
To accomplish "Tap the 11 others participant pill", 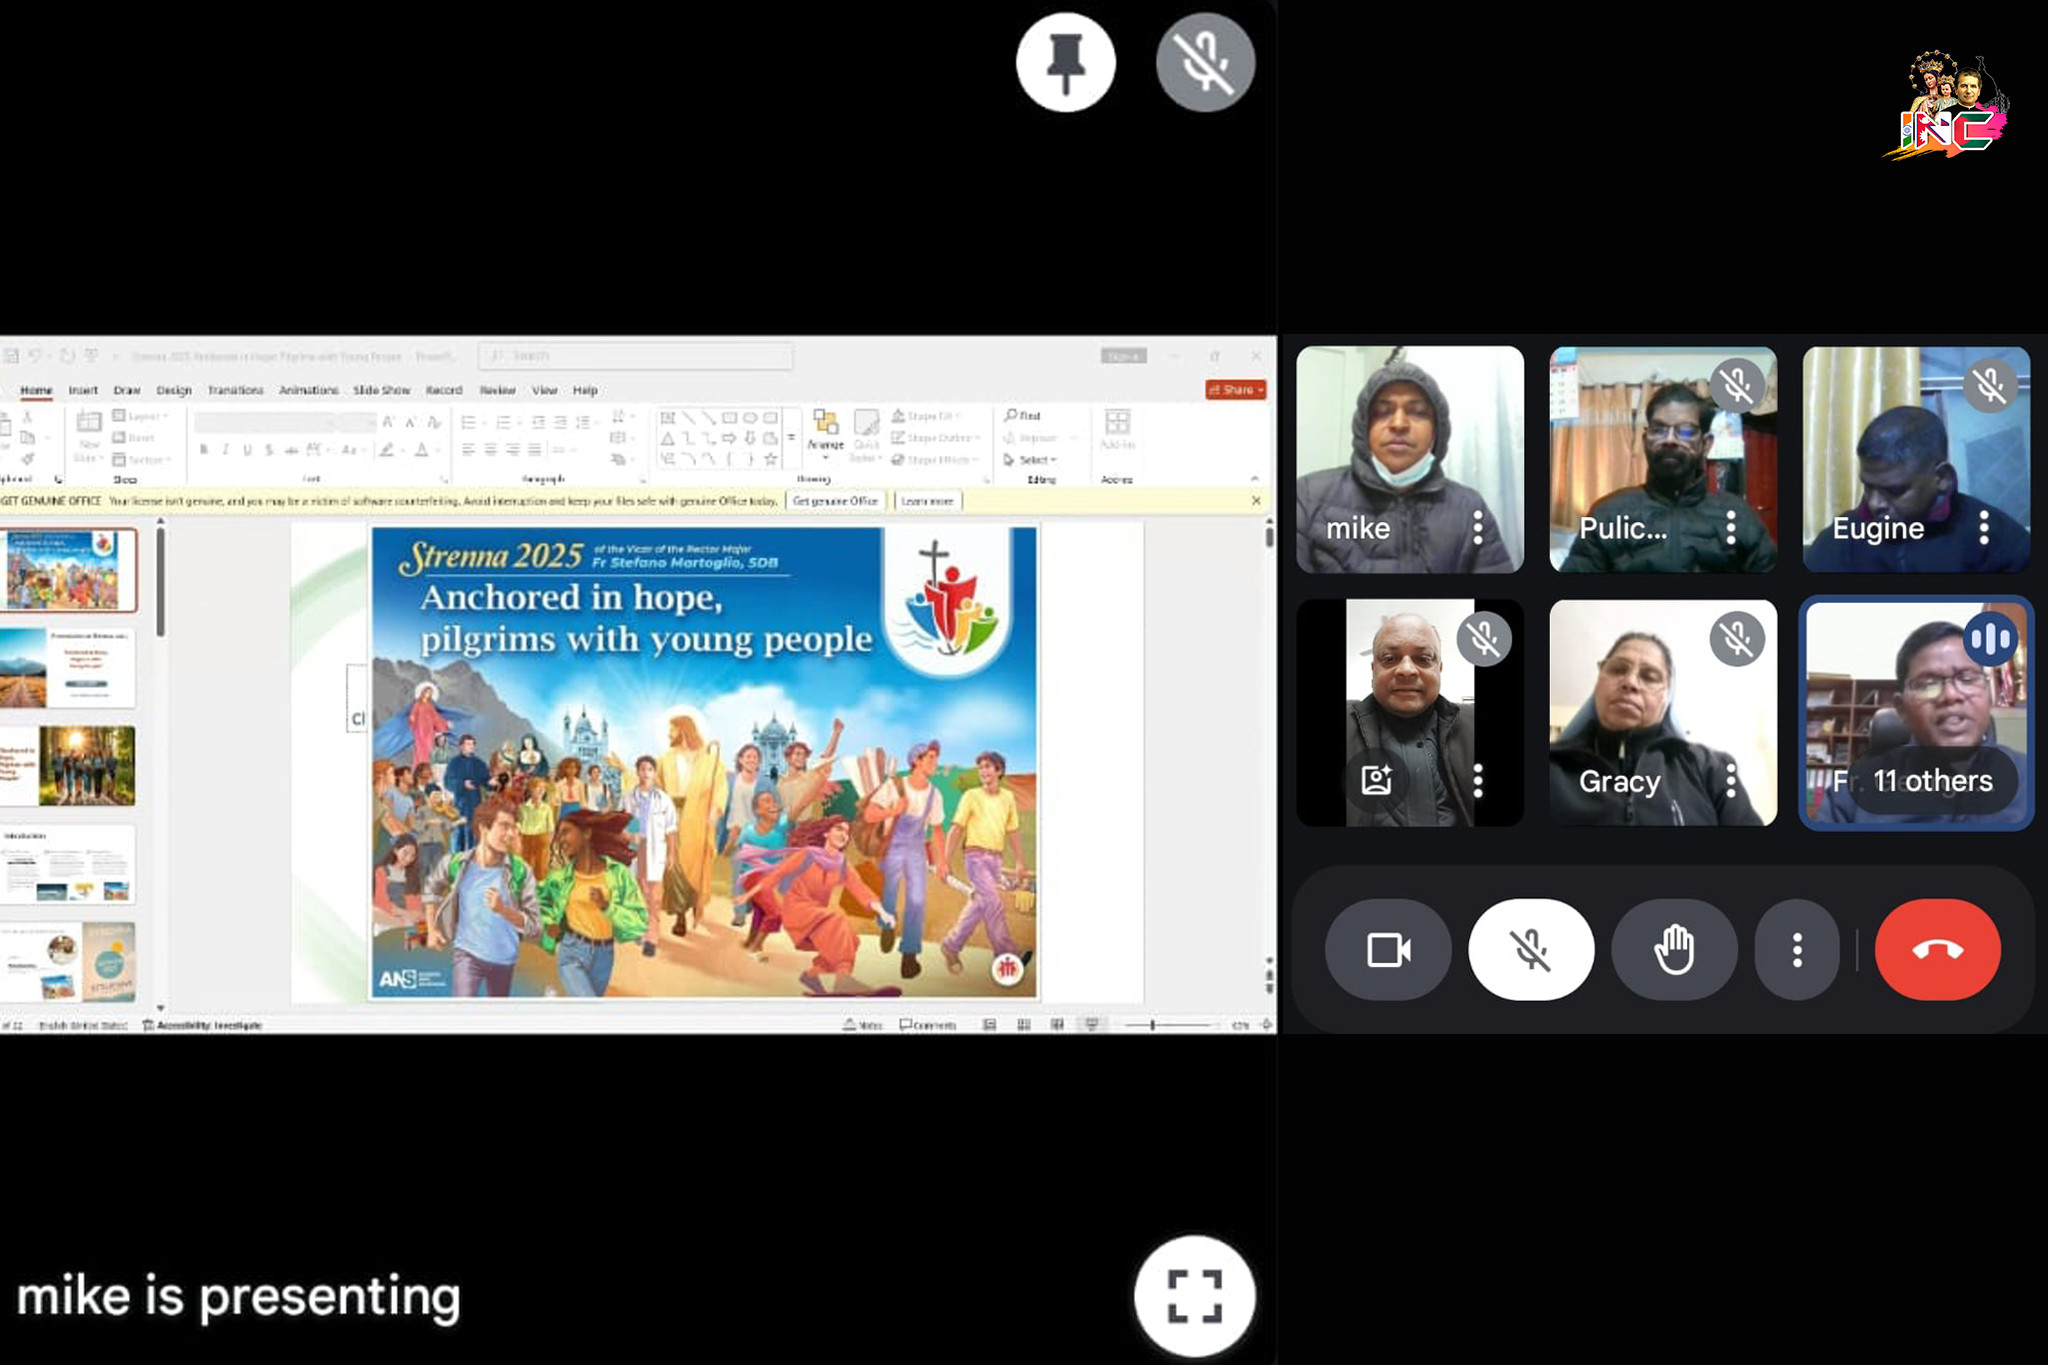I will click(1932, 780).
